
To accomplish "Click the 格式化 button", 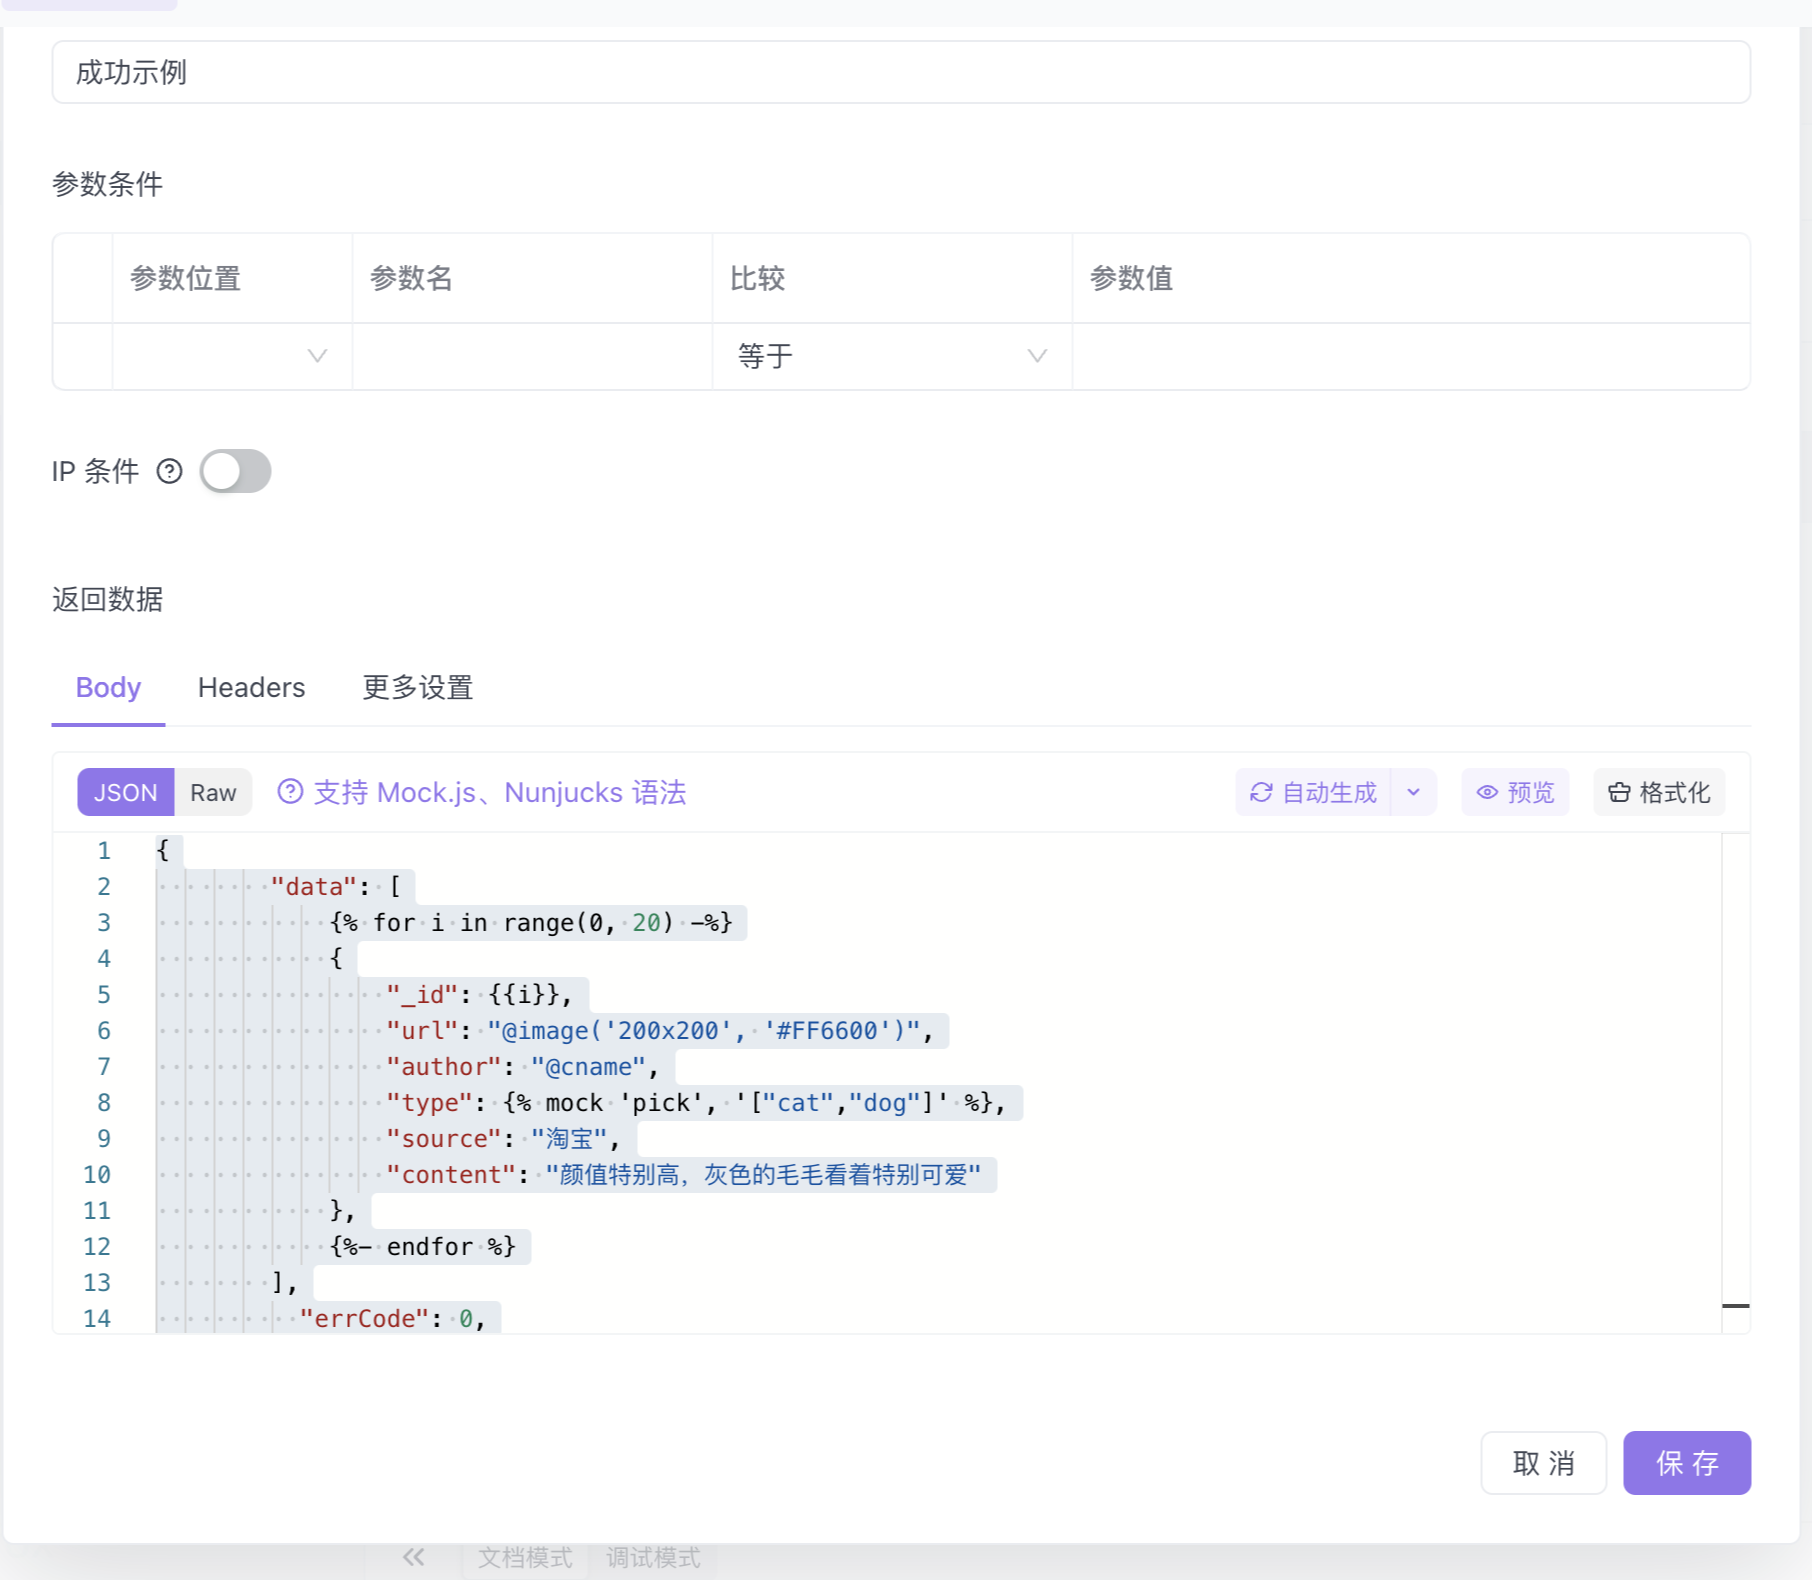I will click(1659, 792).
